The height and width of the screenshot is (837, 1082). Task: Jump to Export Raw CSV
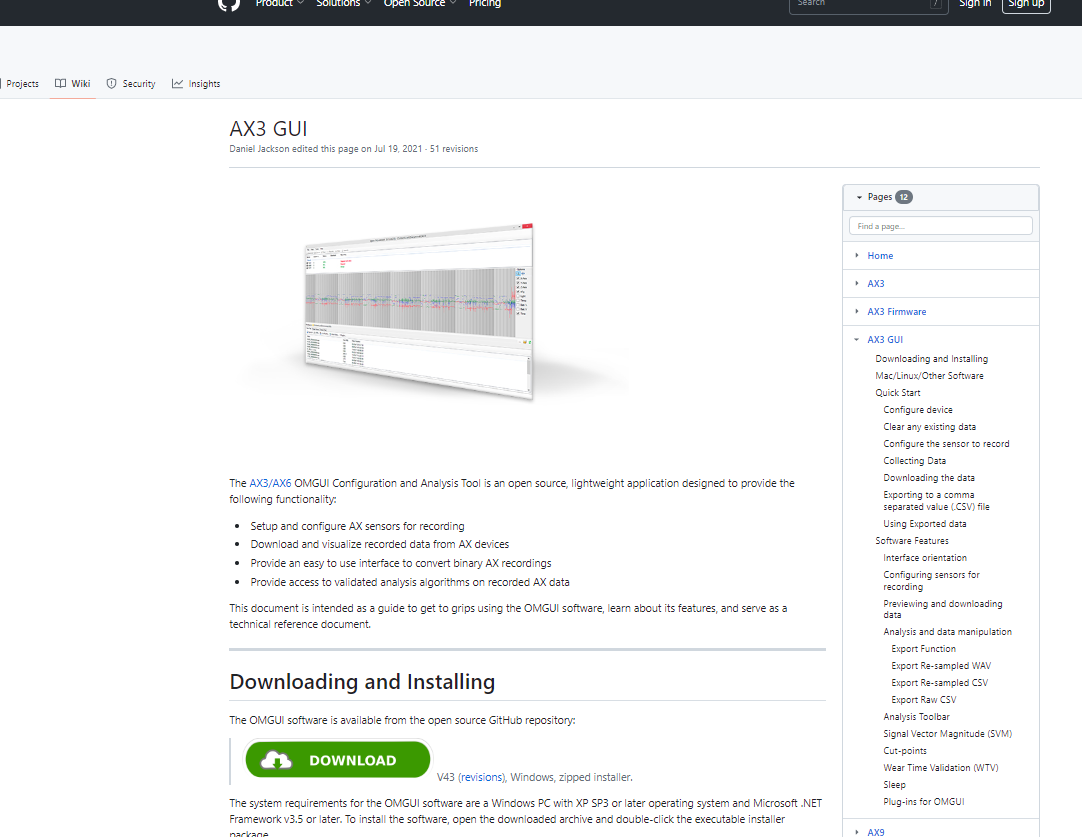coord(924,700)
